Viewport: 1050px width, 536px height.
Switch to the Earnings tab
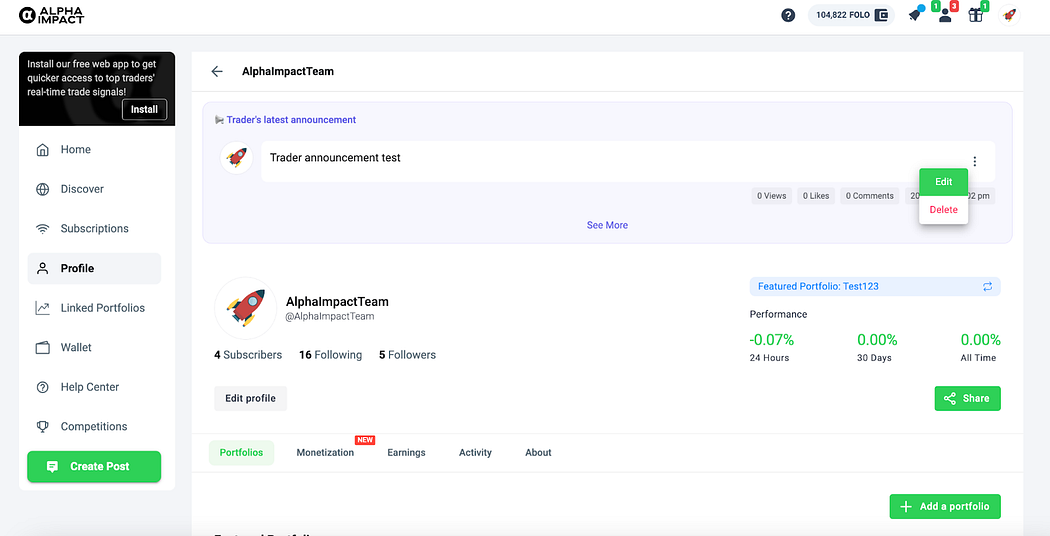[x=406, y=452]
